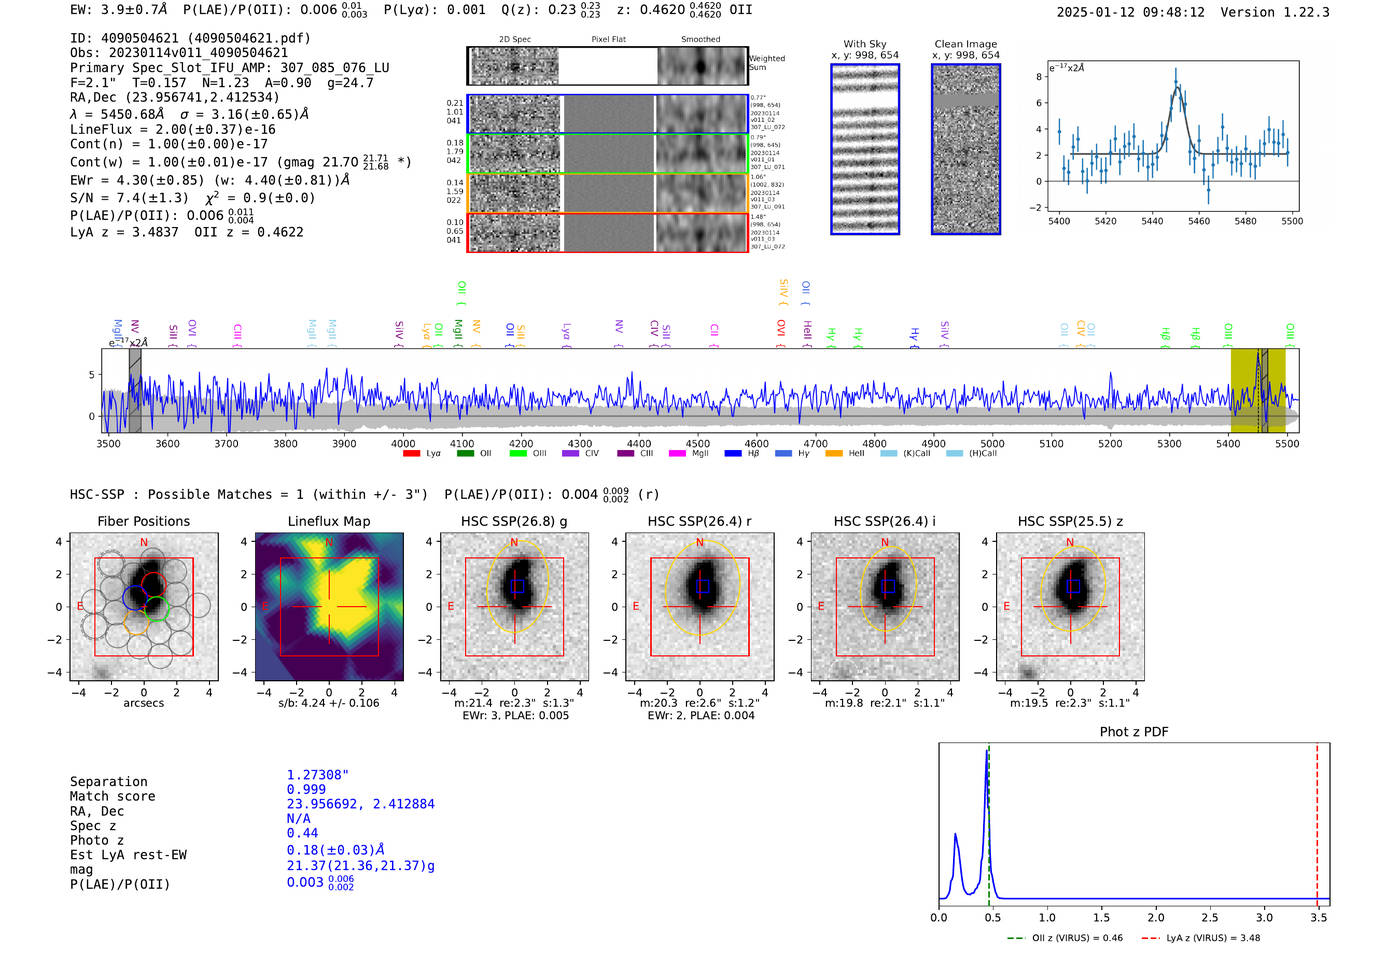Click the timestamp 2025-01-12 09:48:12

click(x=1131, y=12)
